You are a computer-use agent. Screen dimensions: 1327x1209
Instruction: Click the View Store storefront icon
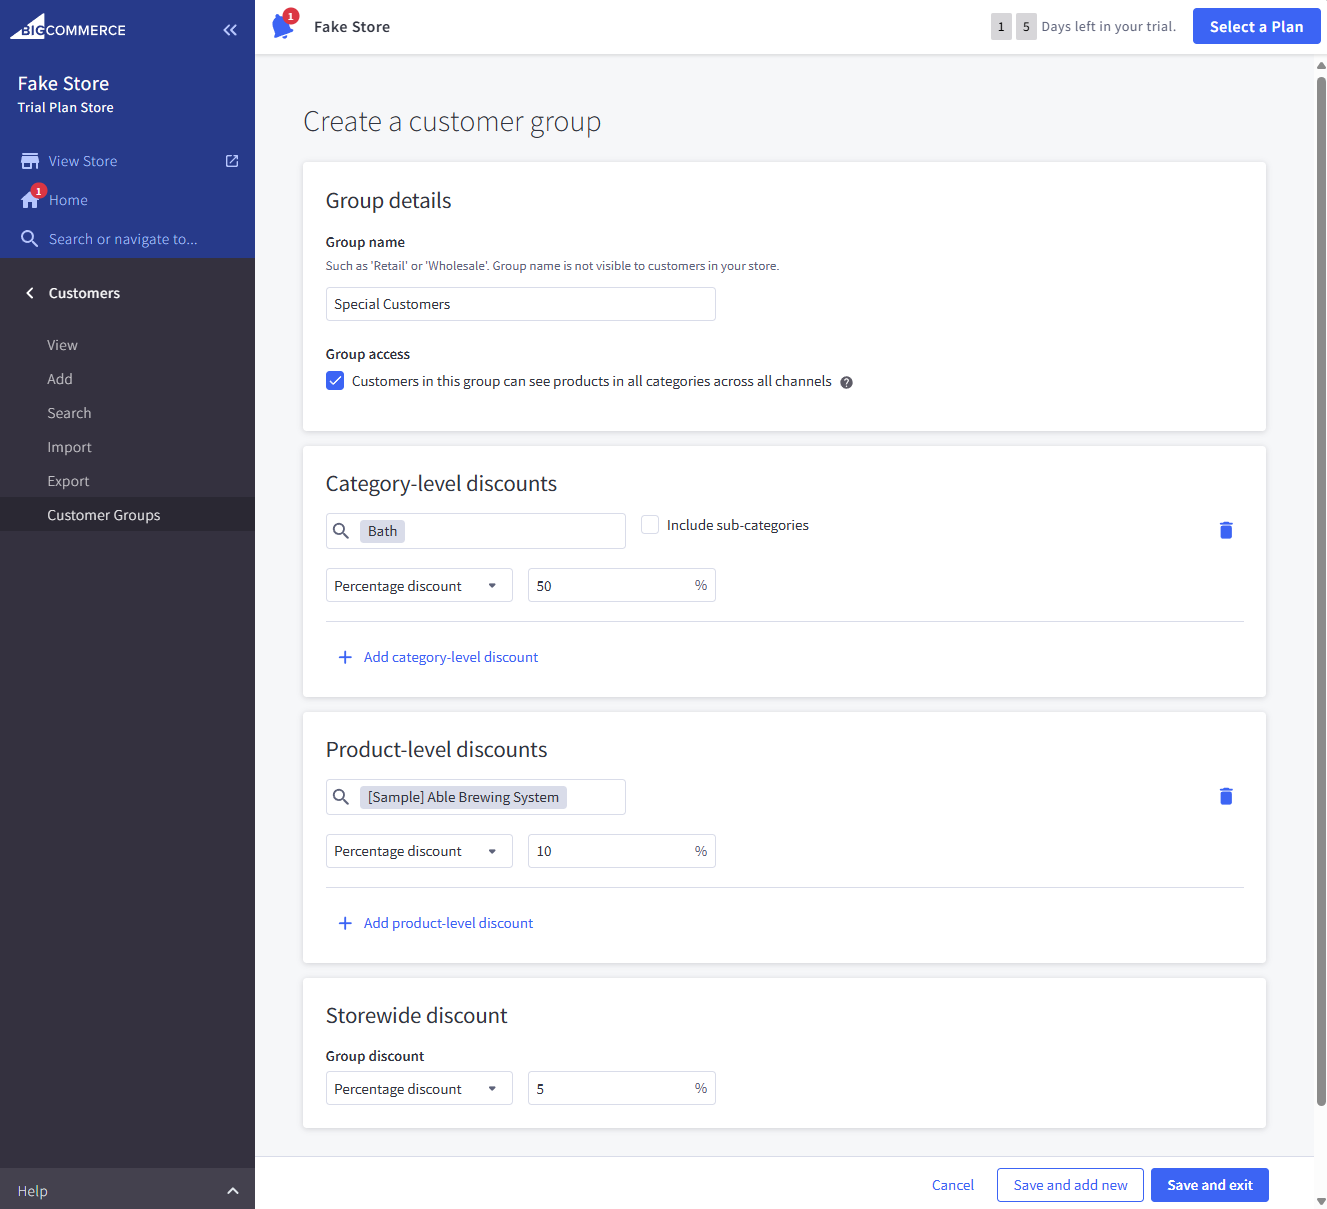30,161
